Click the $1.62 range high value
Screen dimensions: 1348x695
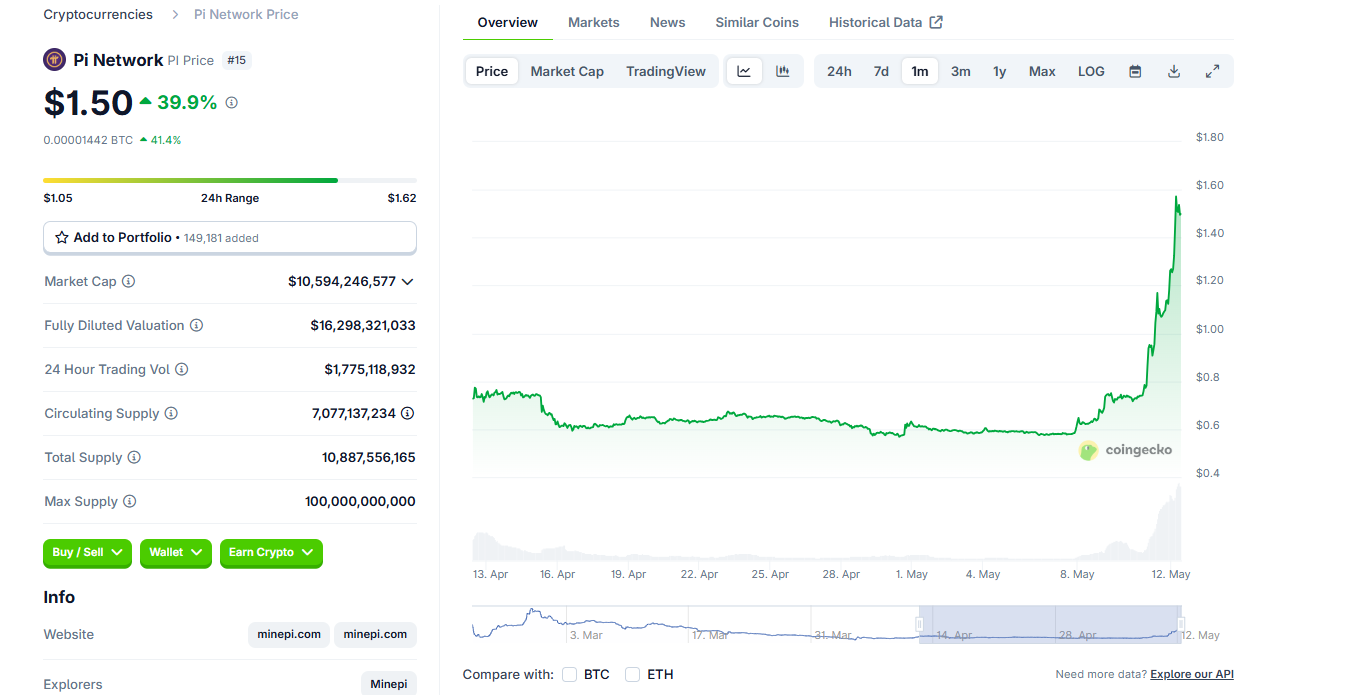tap(402, 198)
